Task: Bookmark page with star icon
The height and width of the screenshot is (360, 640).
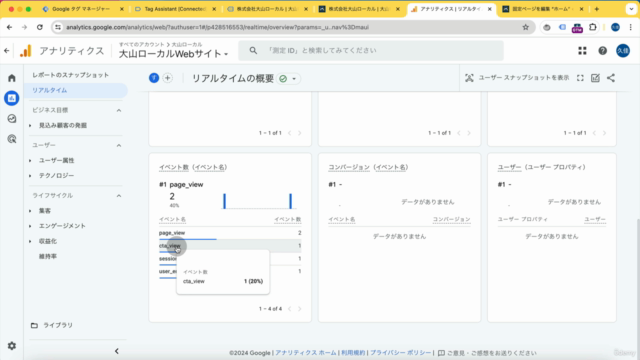Action: 525,27
